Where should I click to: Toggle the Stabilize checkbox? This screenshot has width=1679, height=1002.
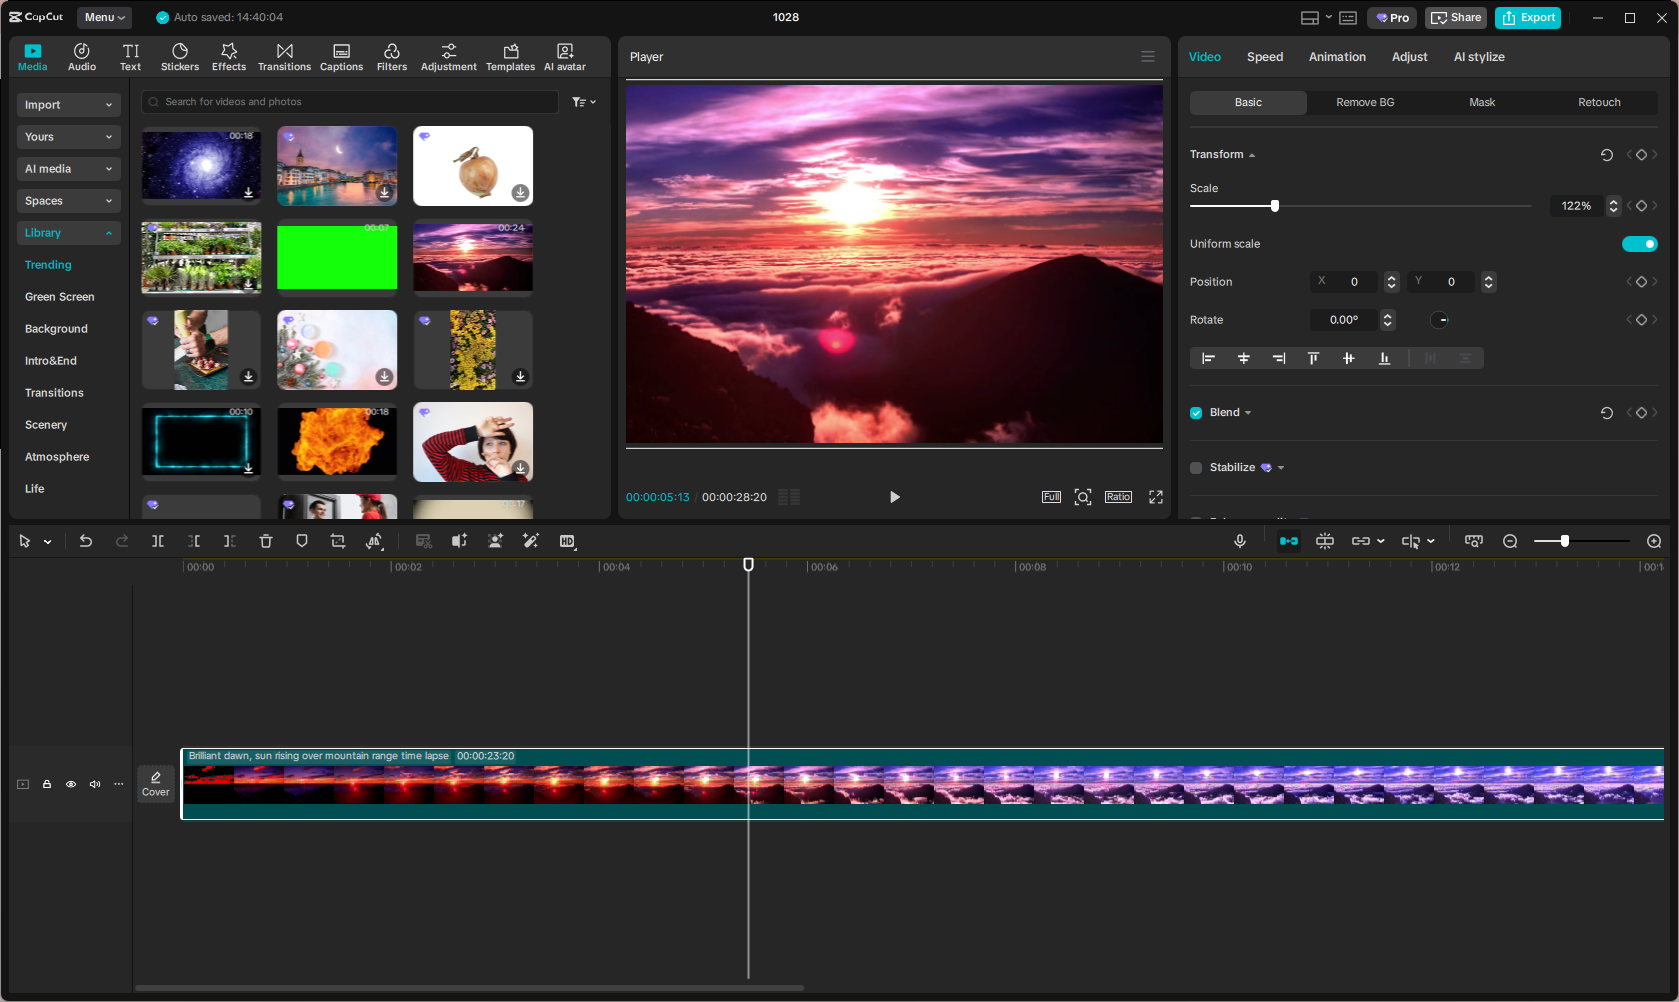1195,467
